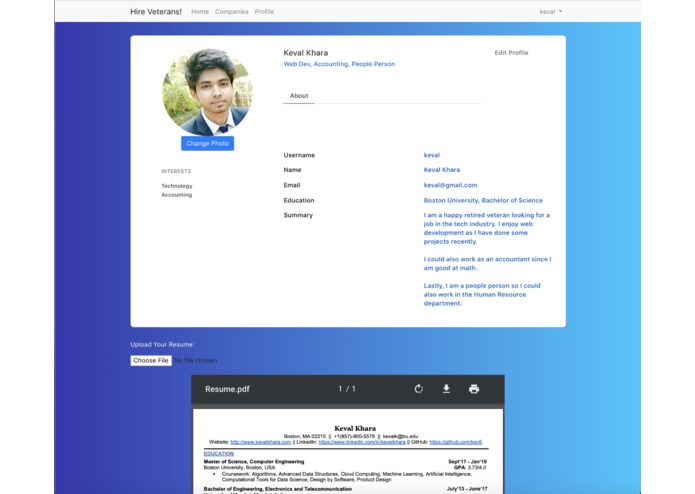The width and height of the screenshot is (695, 494).
Task: Click the Education label
Action: click(x=299, y=200)
